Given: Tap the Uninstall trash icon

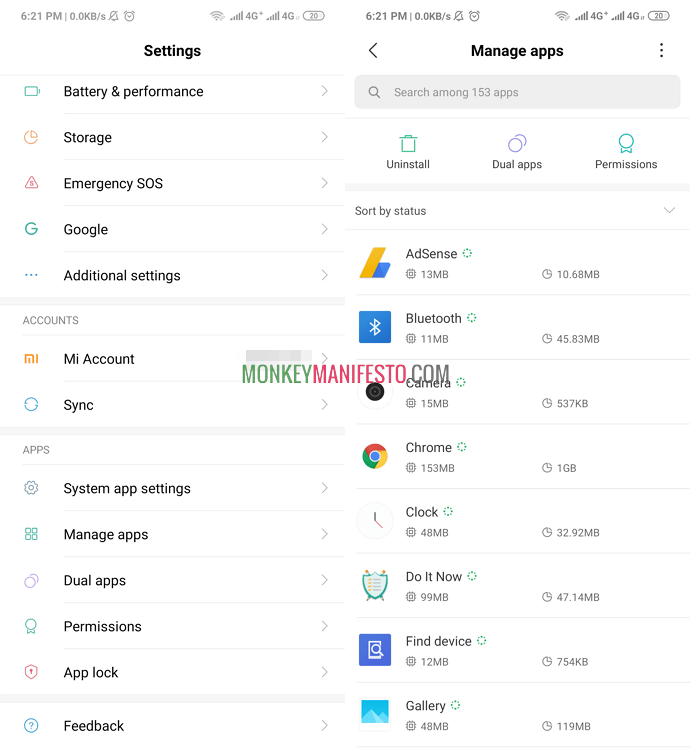Looking at the screenshot, I should pos(408,143).
